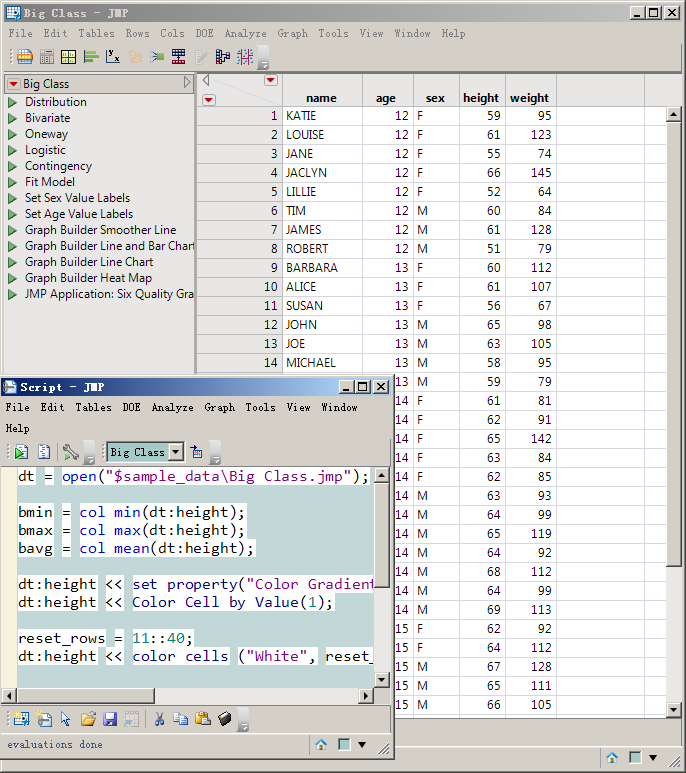The width and height of the screenshot is (686, 773).
Task: Click the Distribution platform icon in main toolbar
Action: pyautogui.click(x=91, y=57)
